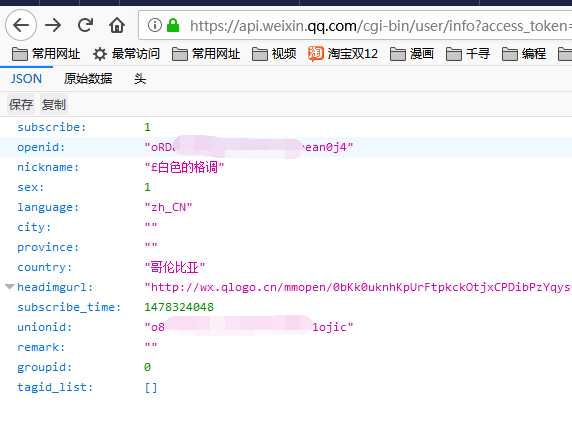
Task: Click the 保存 save button
Action: tap(21, 105)
